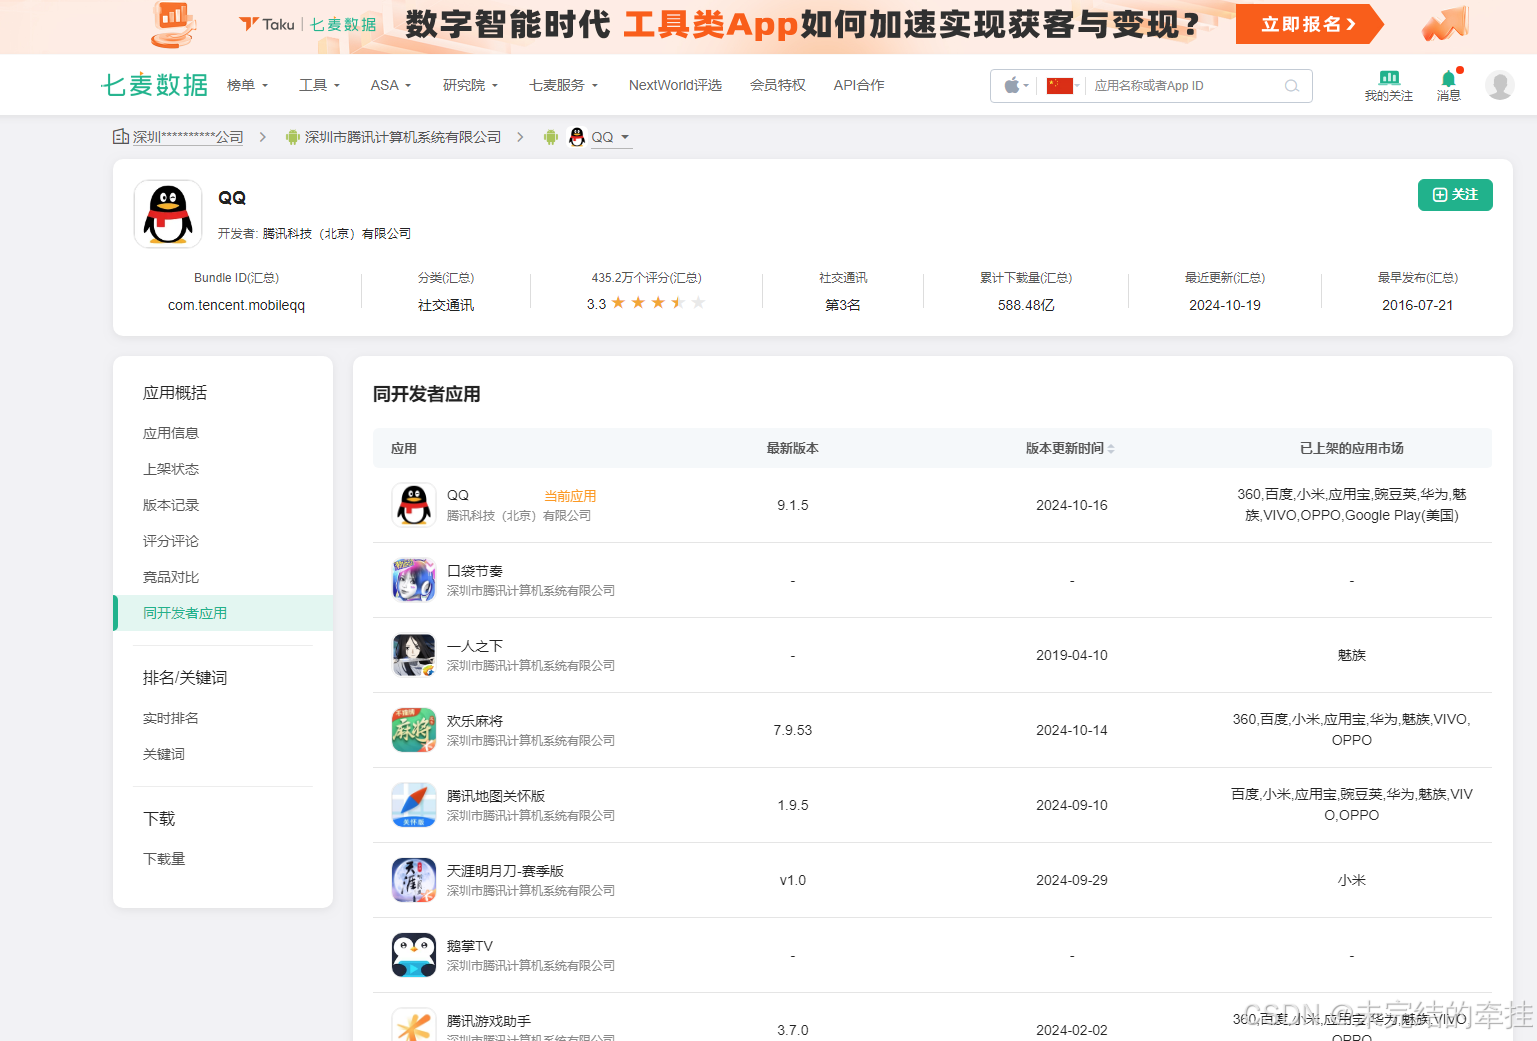Open the QQ breadcrumb app dropdown
This screenshot has height=1041, width=1537.
click(x=611, y=137)
